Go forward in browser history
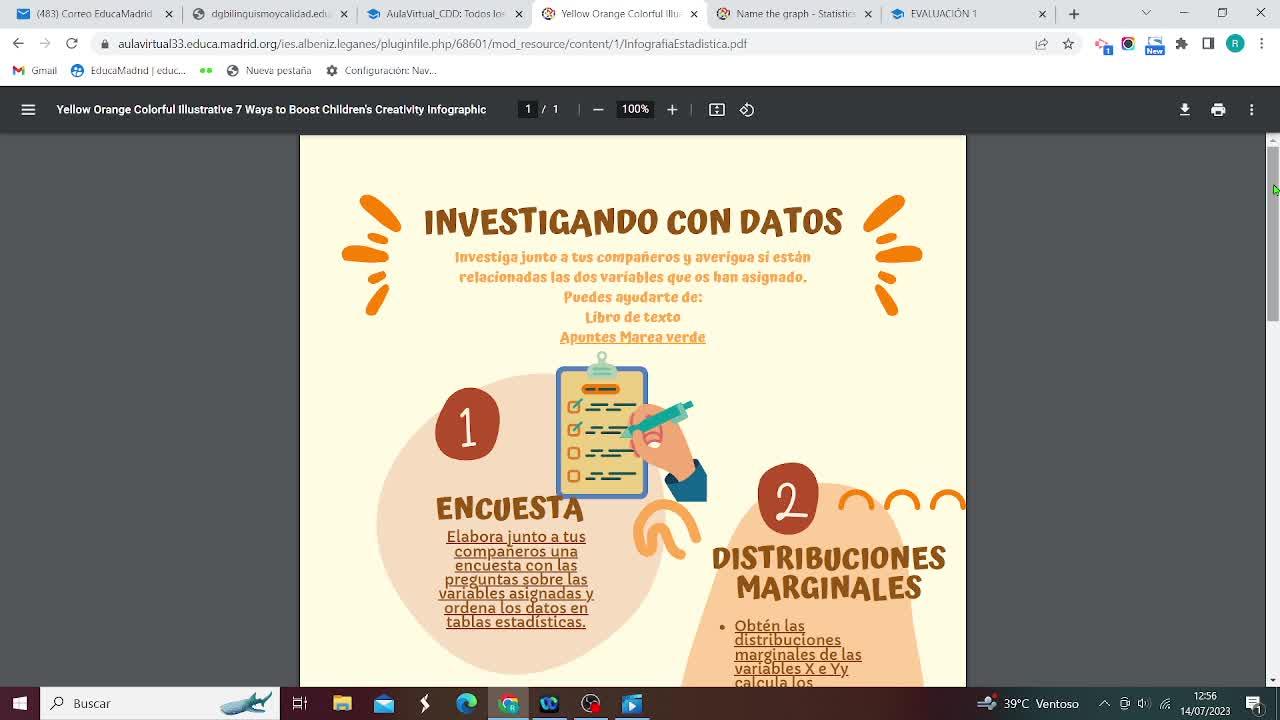The width and height of the screenshot is (1280, 720). pos(45,44)
